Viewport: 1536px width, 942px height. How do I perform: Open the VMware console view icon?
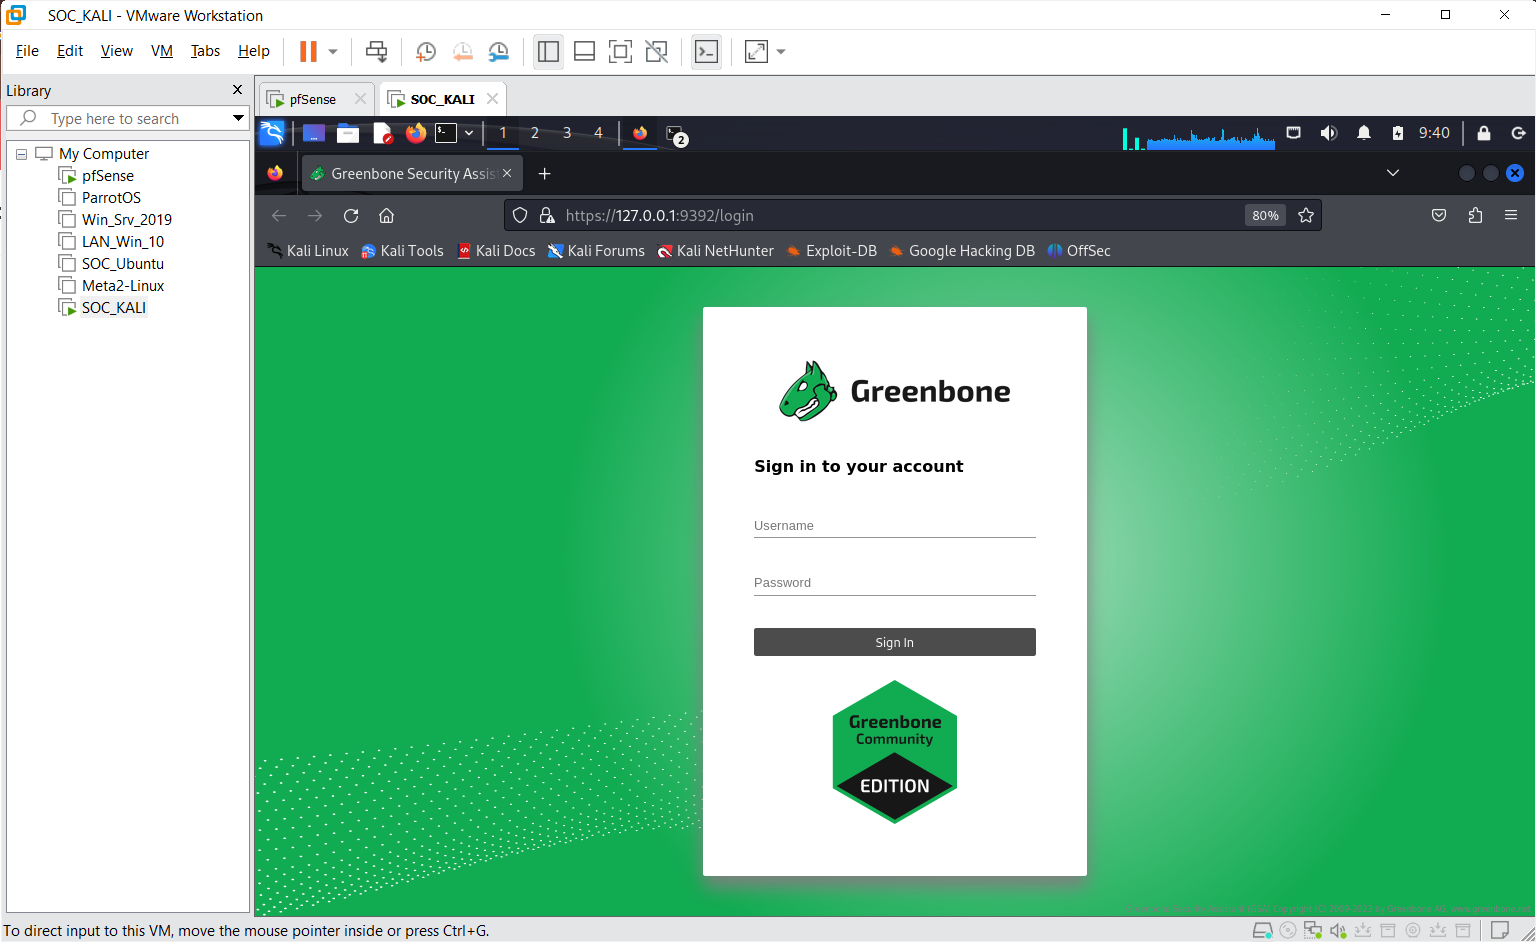click(706, 52)
